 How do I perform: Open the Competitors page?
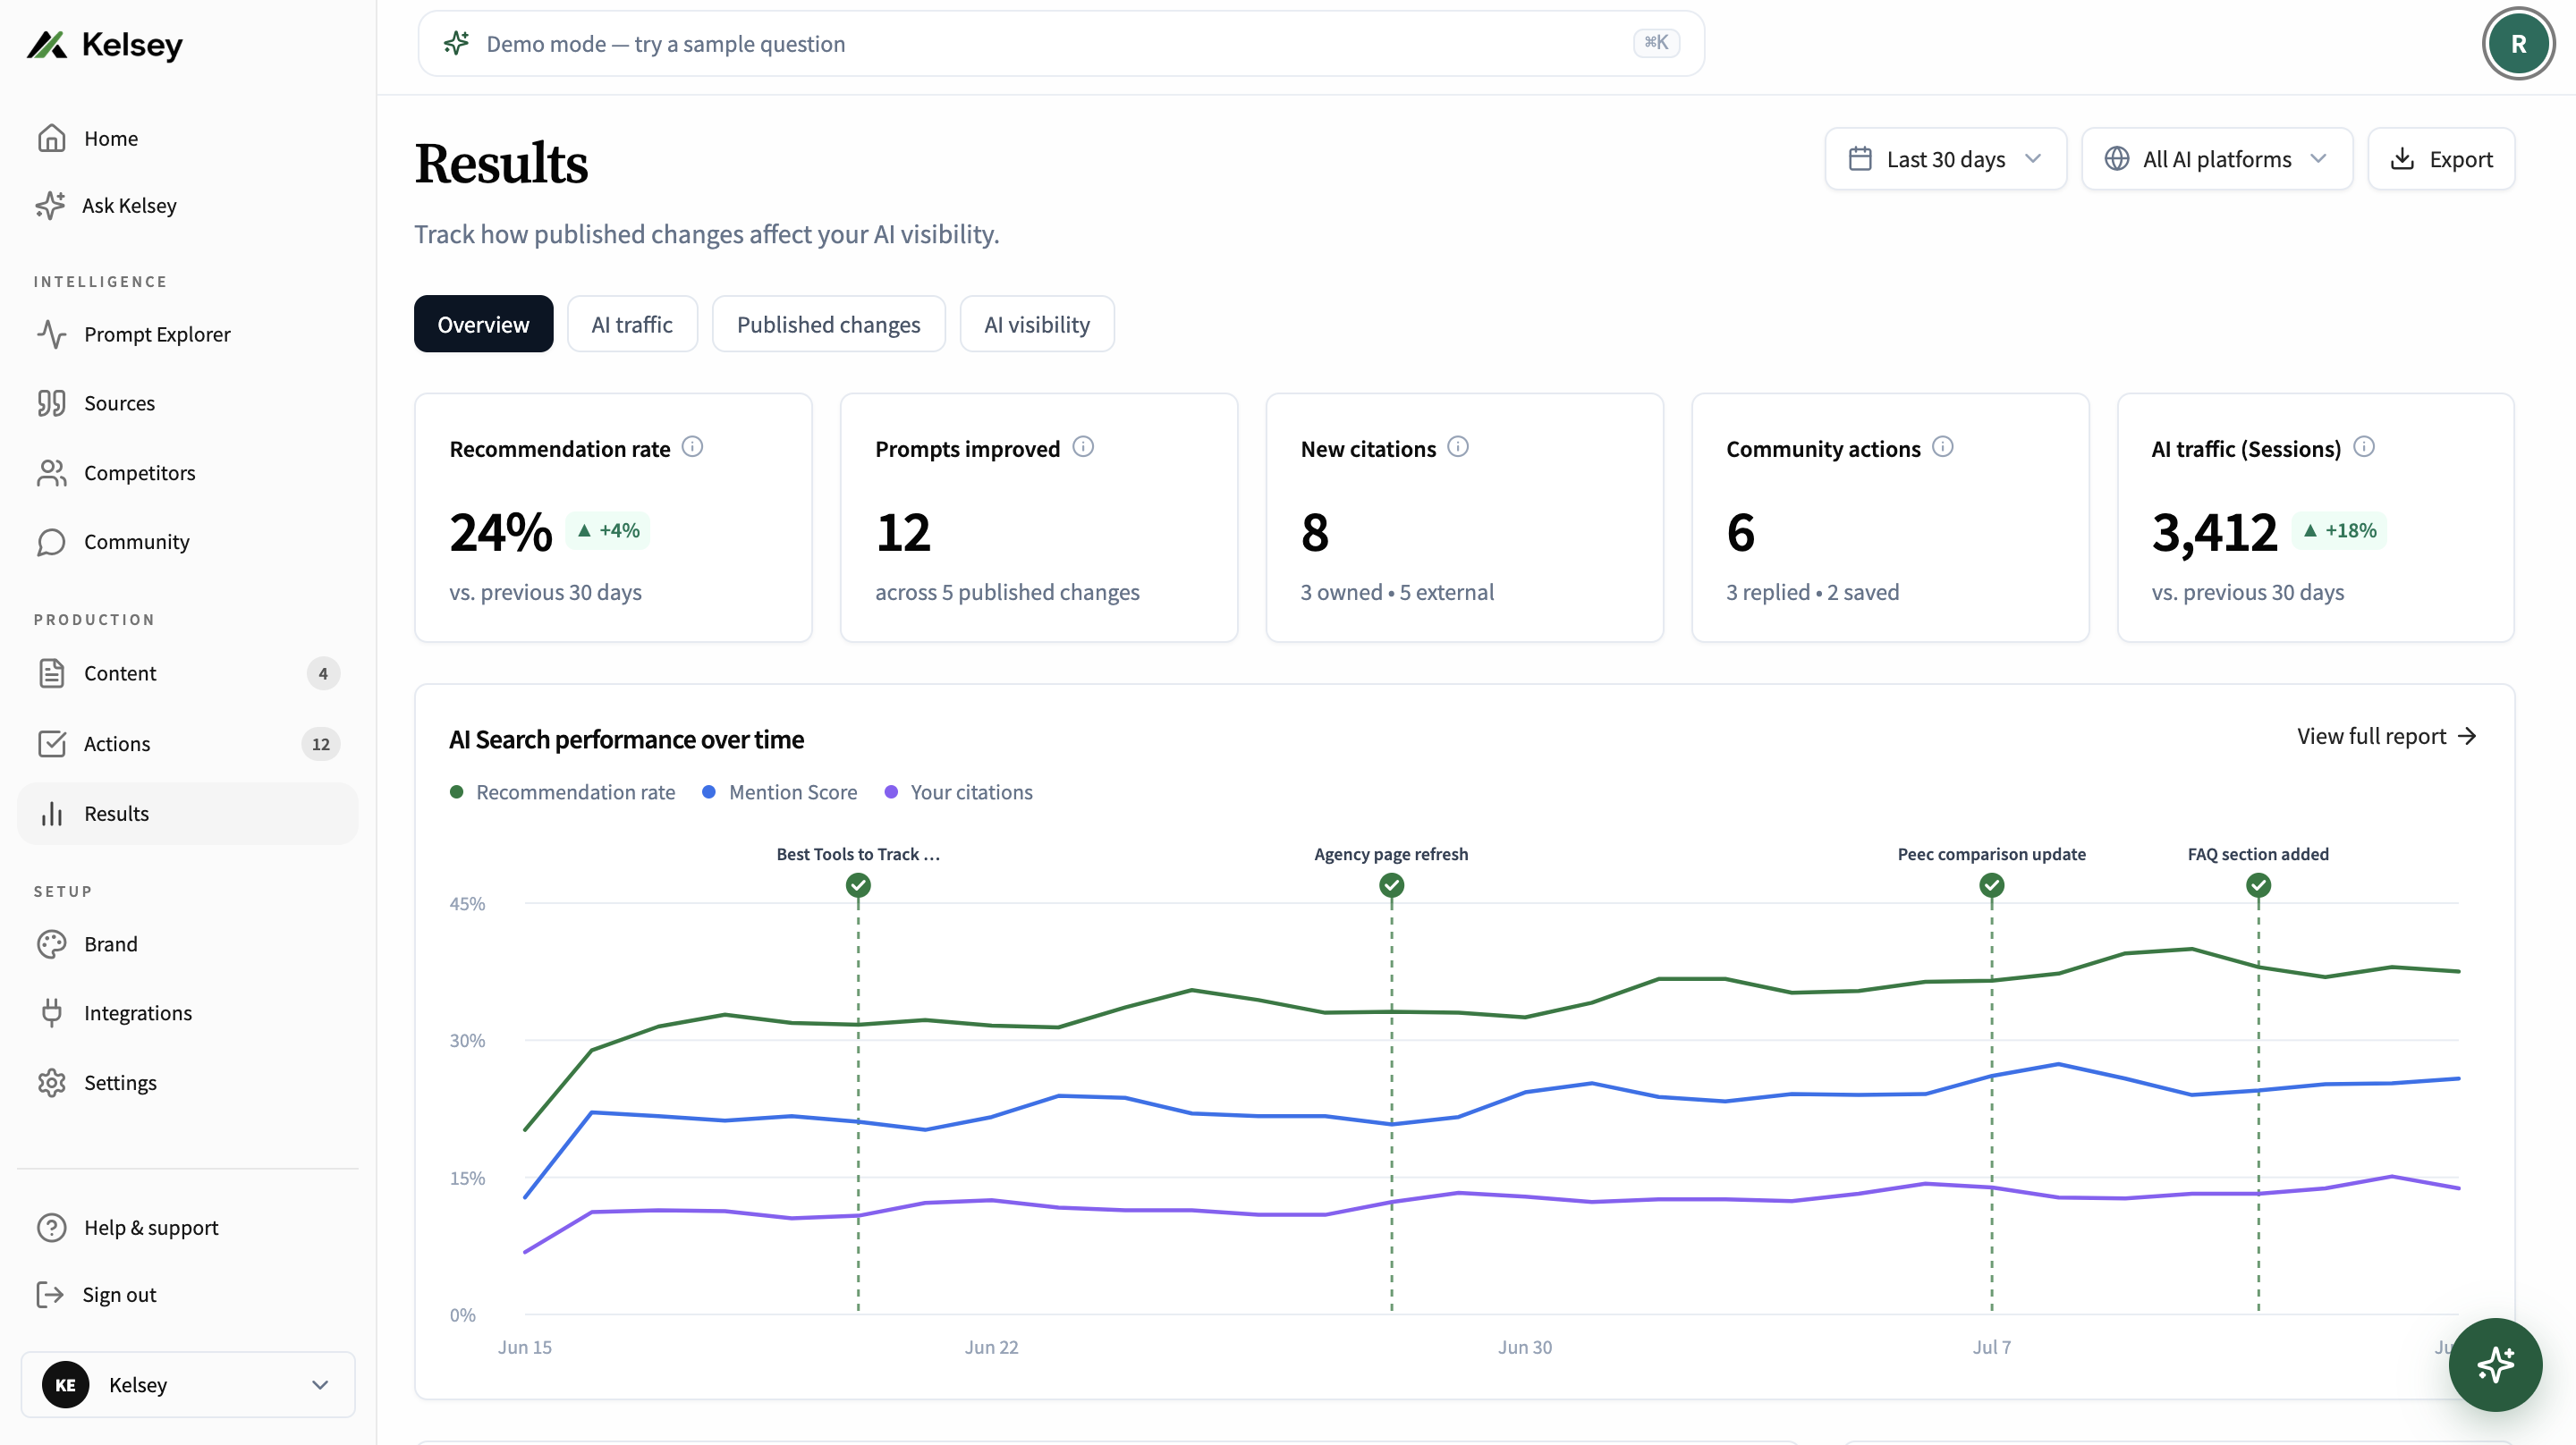(188, 472)
